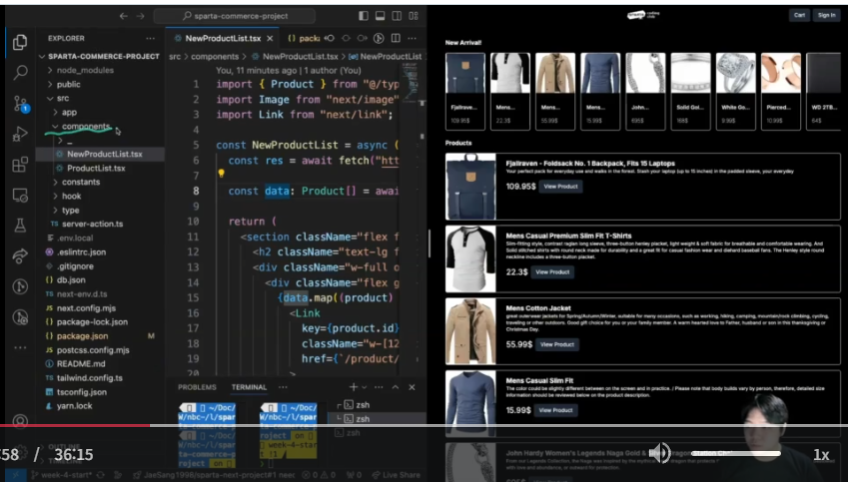Image resolution: width=848 pixels, height=482 pixels.
Task: View Product for 22.3$ Slim Fit T-Shirts
Action: point(552,272)
